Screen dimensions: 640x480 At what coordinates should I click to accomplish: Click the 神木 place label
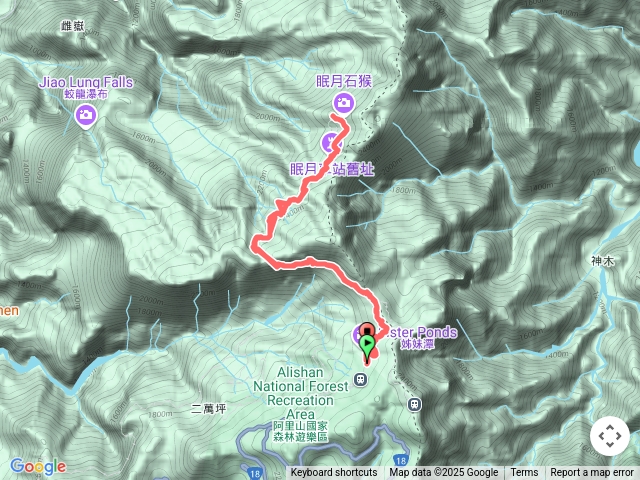coord(602,260)
